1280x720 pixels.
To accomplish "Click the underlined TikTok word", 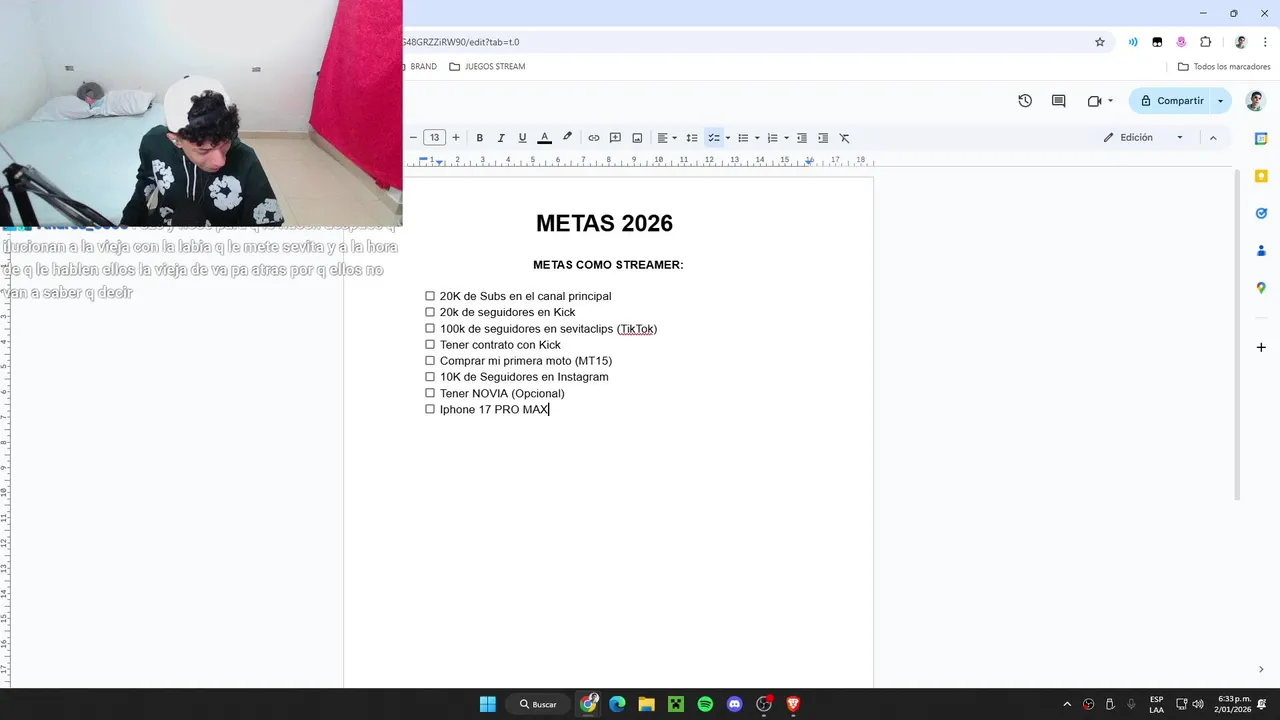I will (636, 328).
